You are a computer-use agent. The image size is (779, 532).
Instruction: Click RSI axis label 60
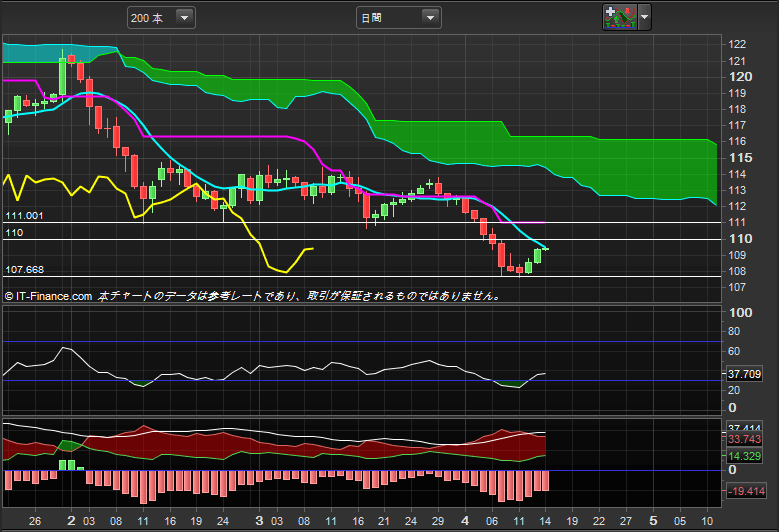[734, 351]
